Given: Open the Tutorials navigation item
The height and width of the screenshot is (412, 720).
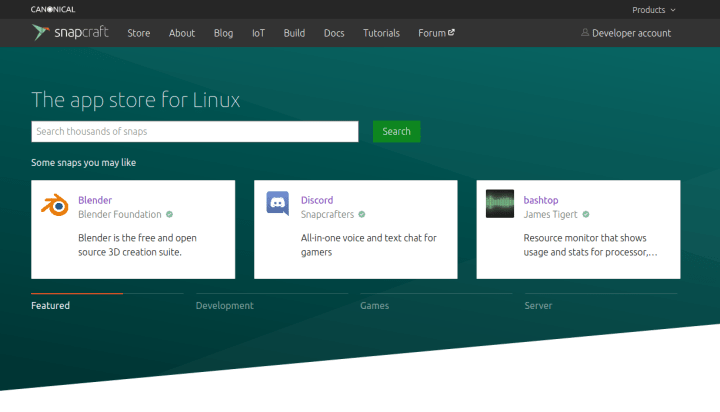Looking at the screenshot, I should point(381,33).
